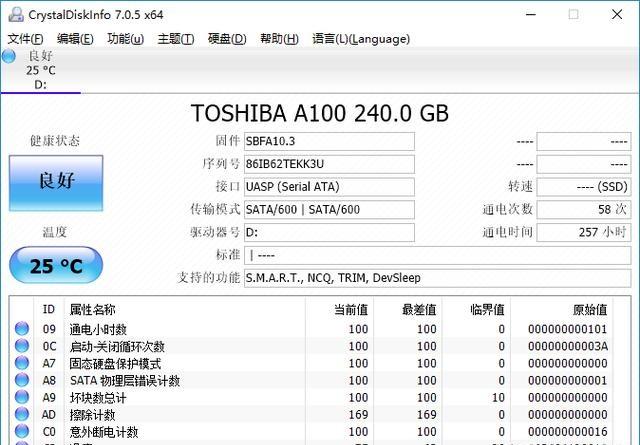Image resolution: width=640 pixels, height=445 pixels.
Task: Click the CrystalDiskInfo title bar app icon
Action: (16, 15)
